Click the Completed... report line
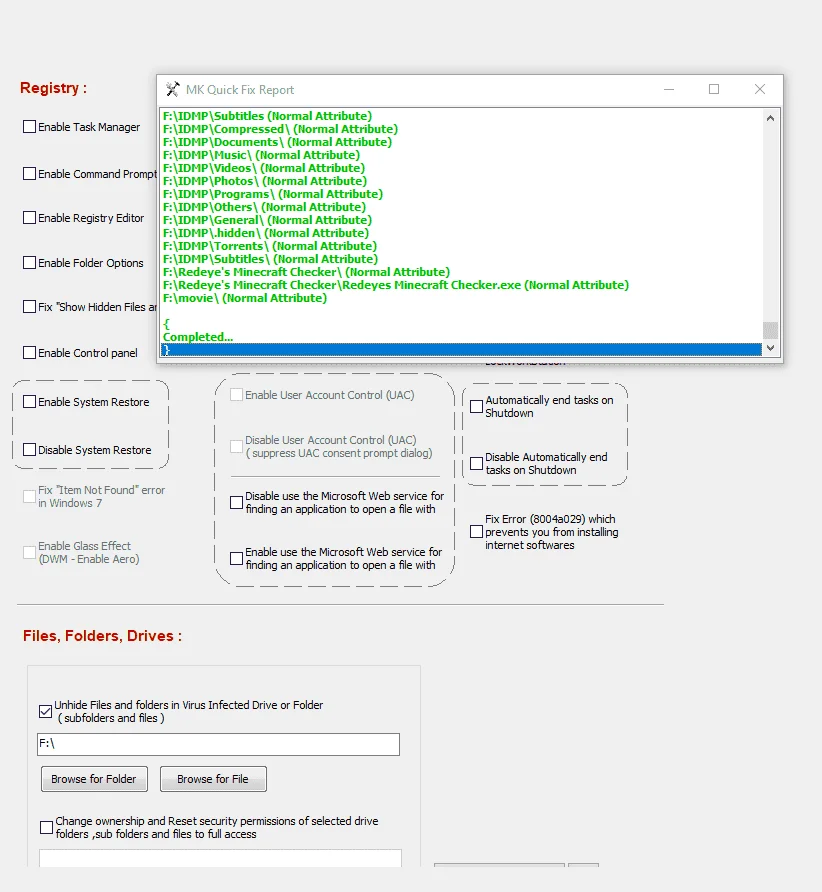Image resolution: width=822 pixels, height=892 pixels. [198, 337]
